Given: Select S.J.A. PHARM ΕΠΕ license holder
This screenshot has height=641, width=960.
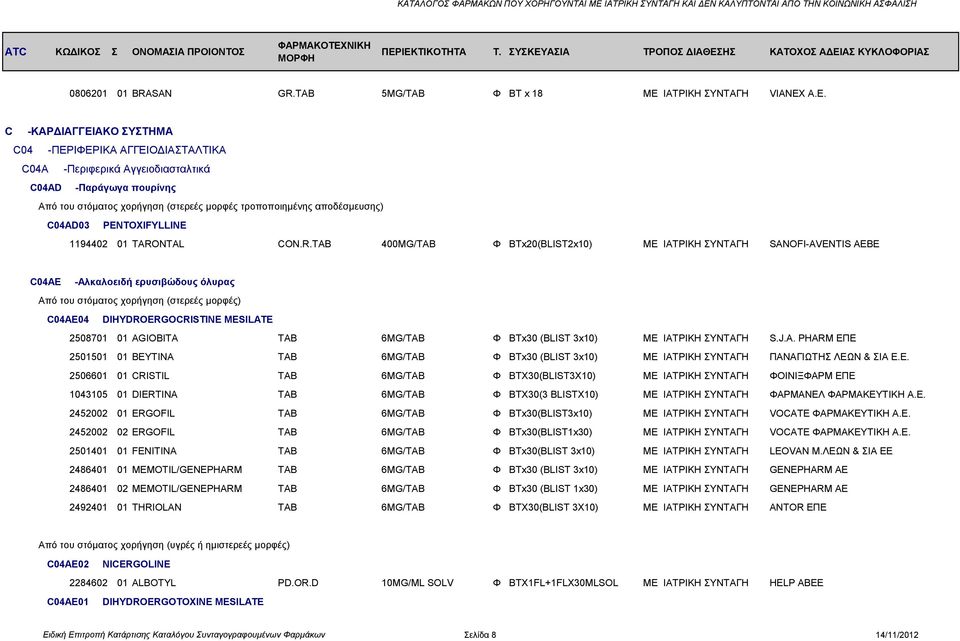Looking at the screenshot, I should coord(812,338).
